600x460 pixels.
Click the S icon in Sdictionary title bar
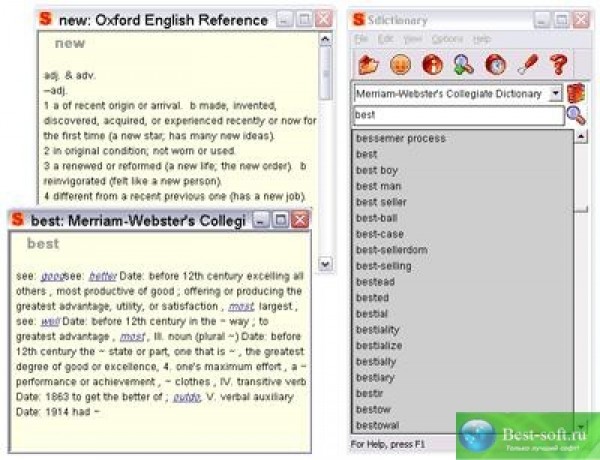pos(359,19)
